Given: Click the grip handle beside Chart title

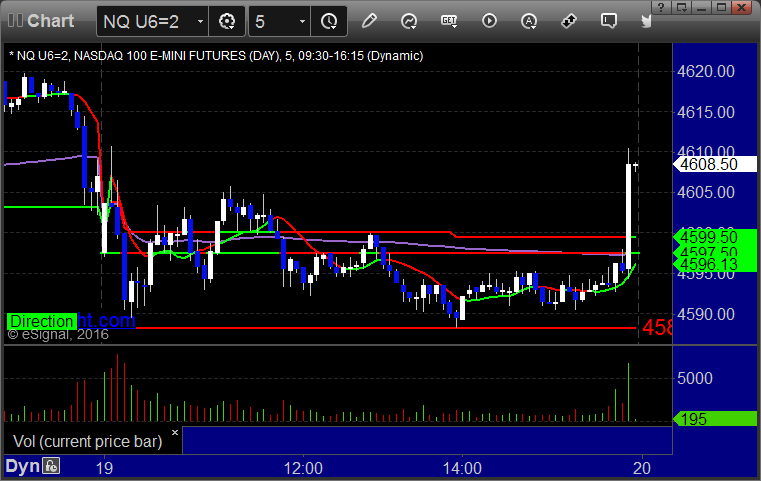Looking at the screenshot, I should coord(15,20).
